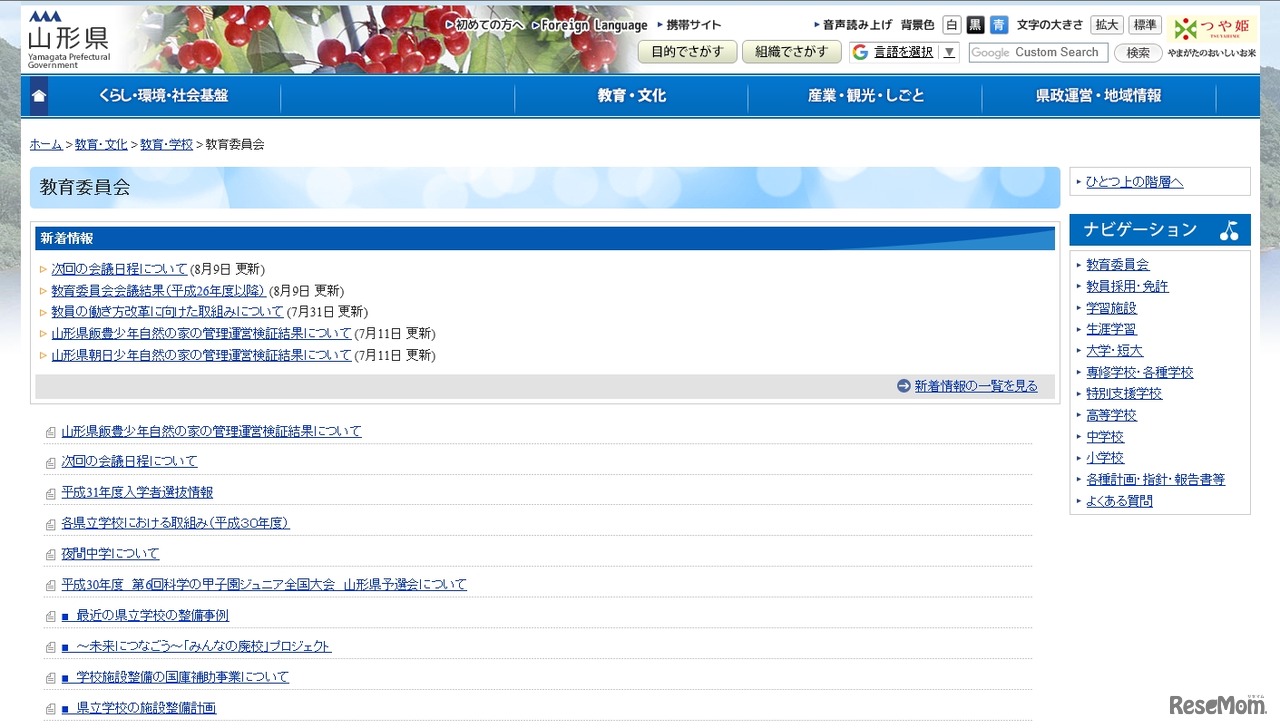
Task: Open 夜間中学について link
Action: point(110,554)
